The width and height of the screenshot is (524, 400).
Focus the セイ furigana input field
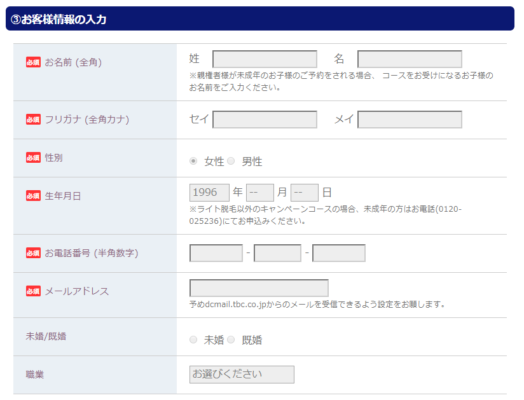pyautogui.click(x=265, y=120)
